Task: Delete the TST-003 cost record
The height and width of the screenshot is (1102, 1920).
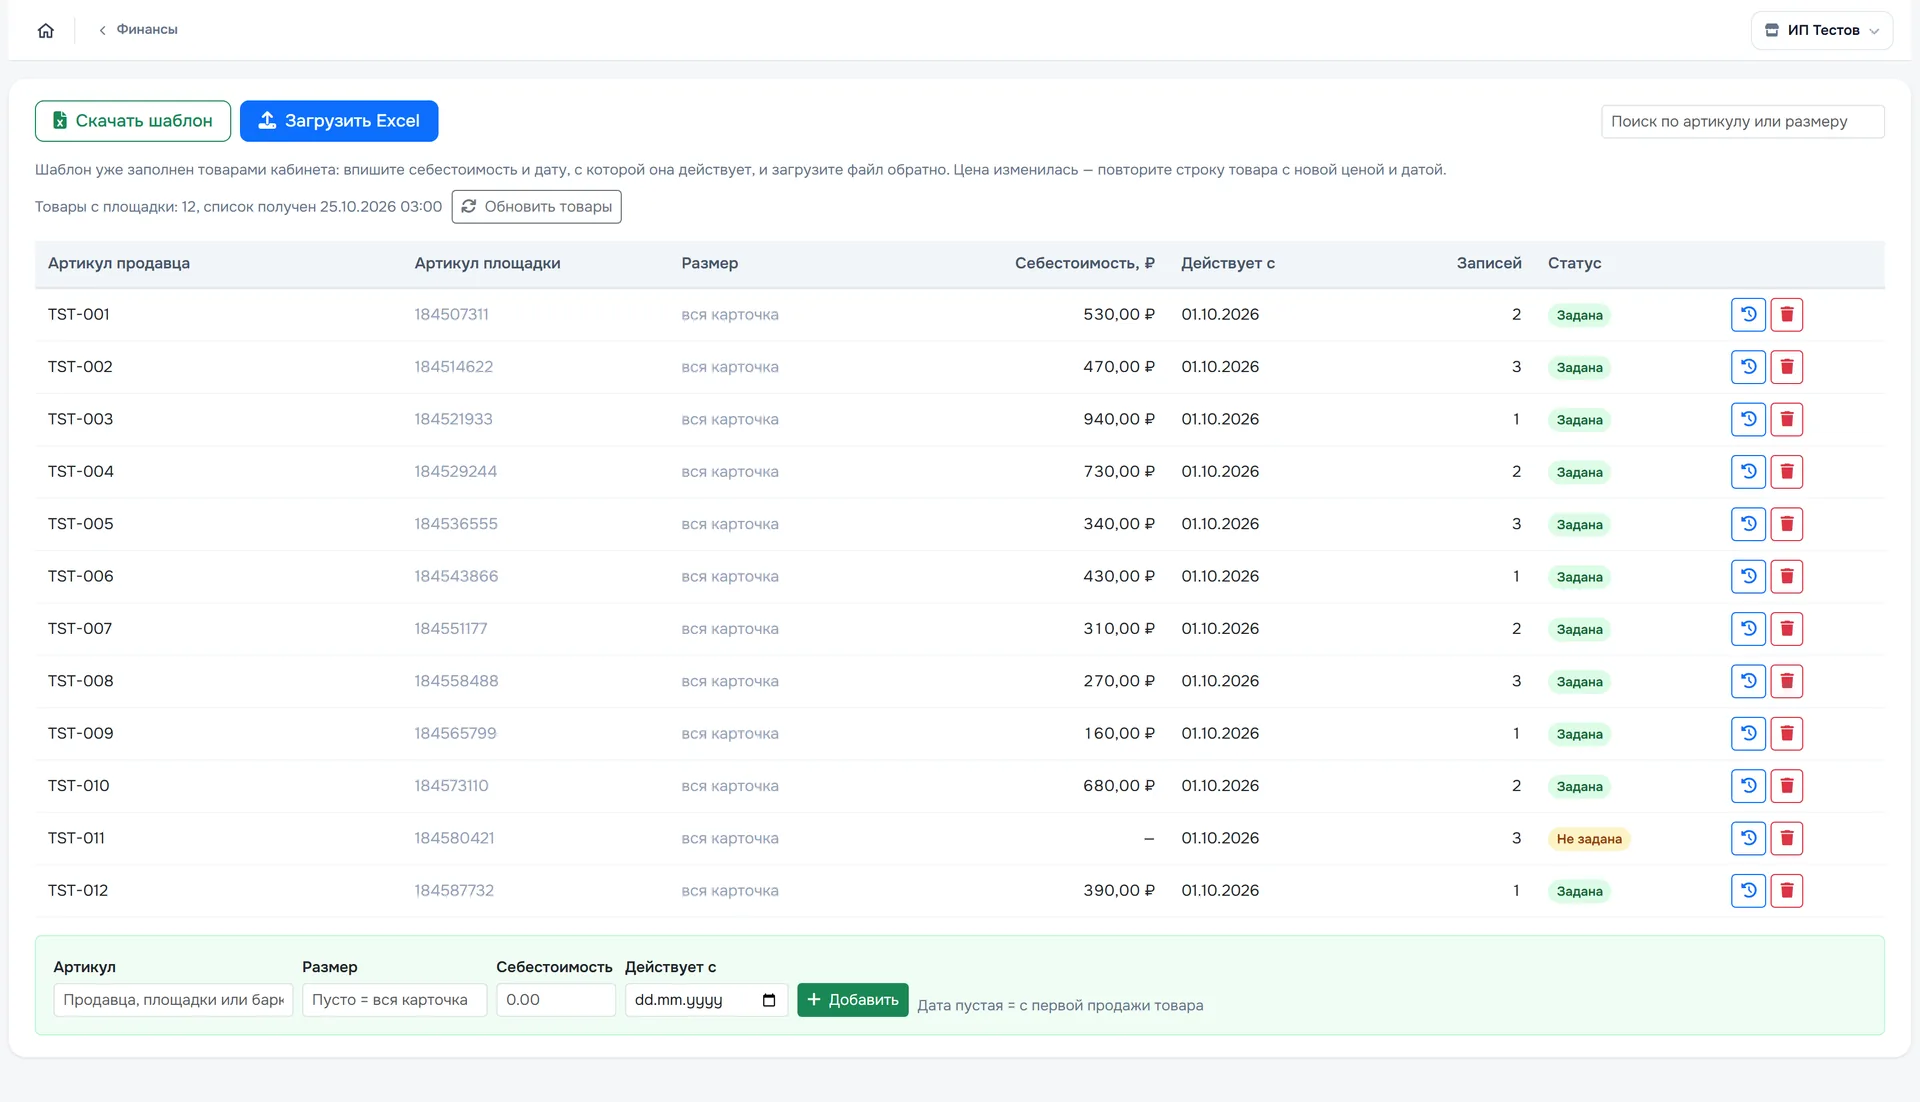Action: 1787,420
